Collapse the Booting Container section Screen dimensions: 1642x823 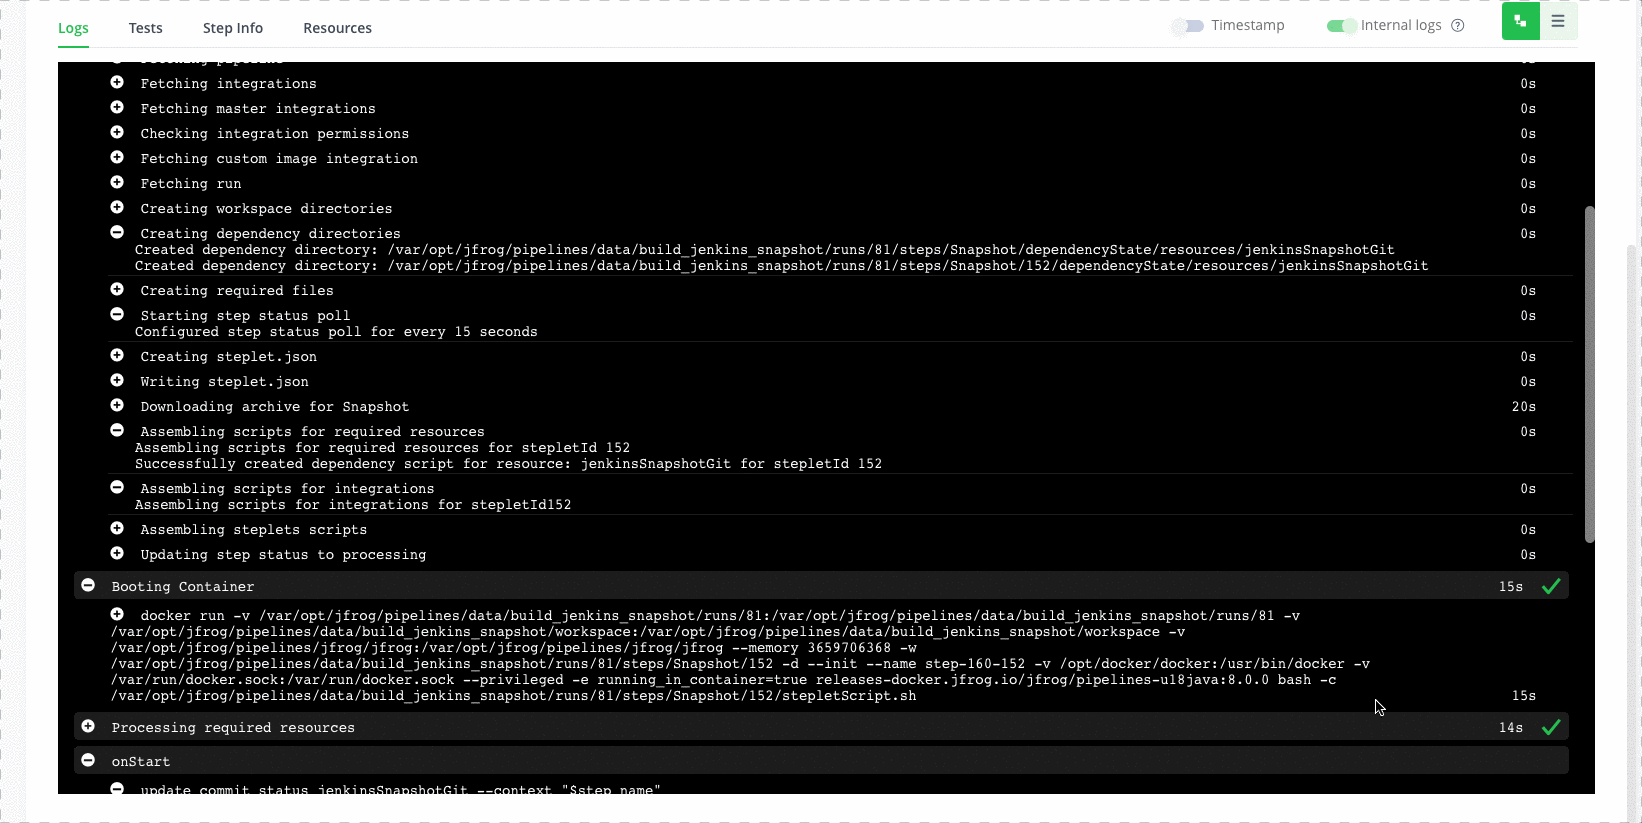click(88, 586)
